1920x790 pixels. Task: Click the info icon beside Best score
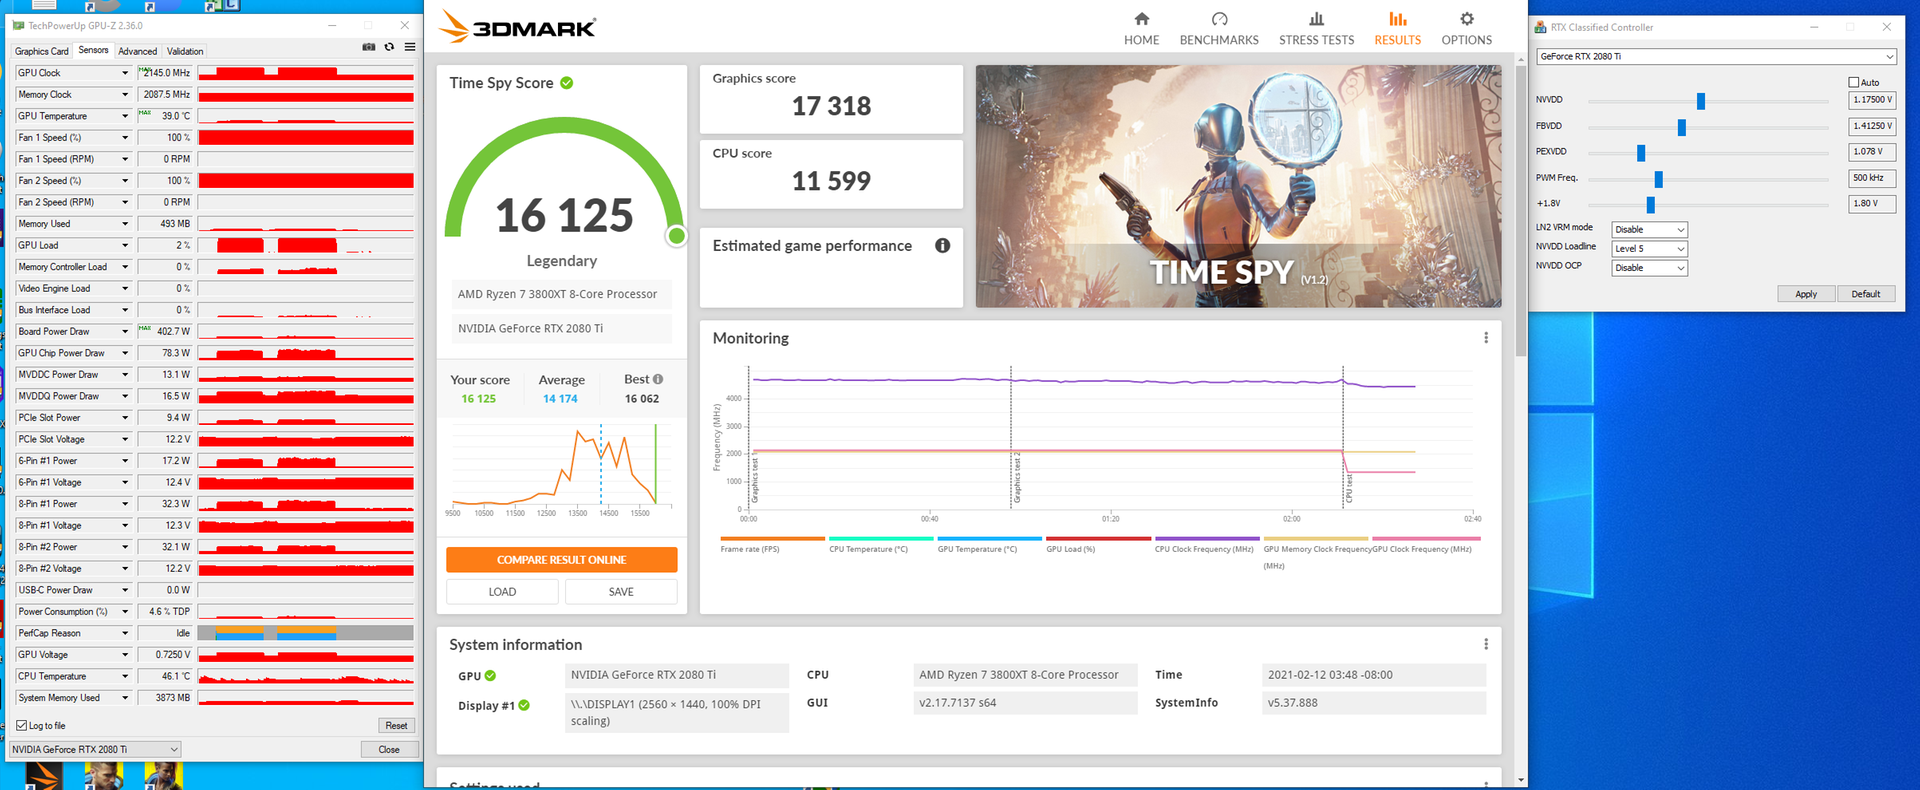pyautogui.click(x=658, y=379)
